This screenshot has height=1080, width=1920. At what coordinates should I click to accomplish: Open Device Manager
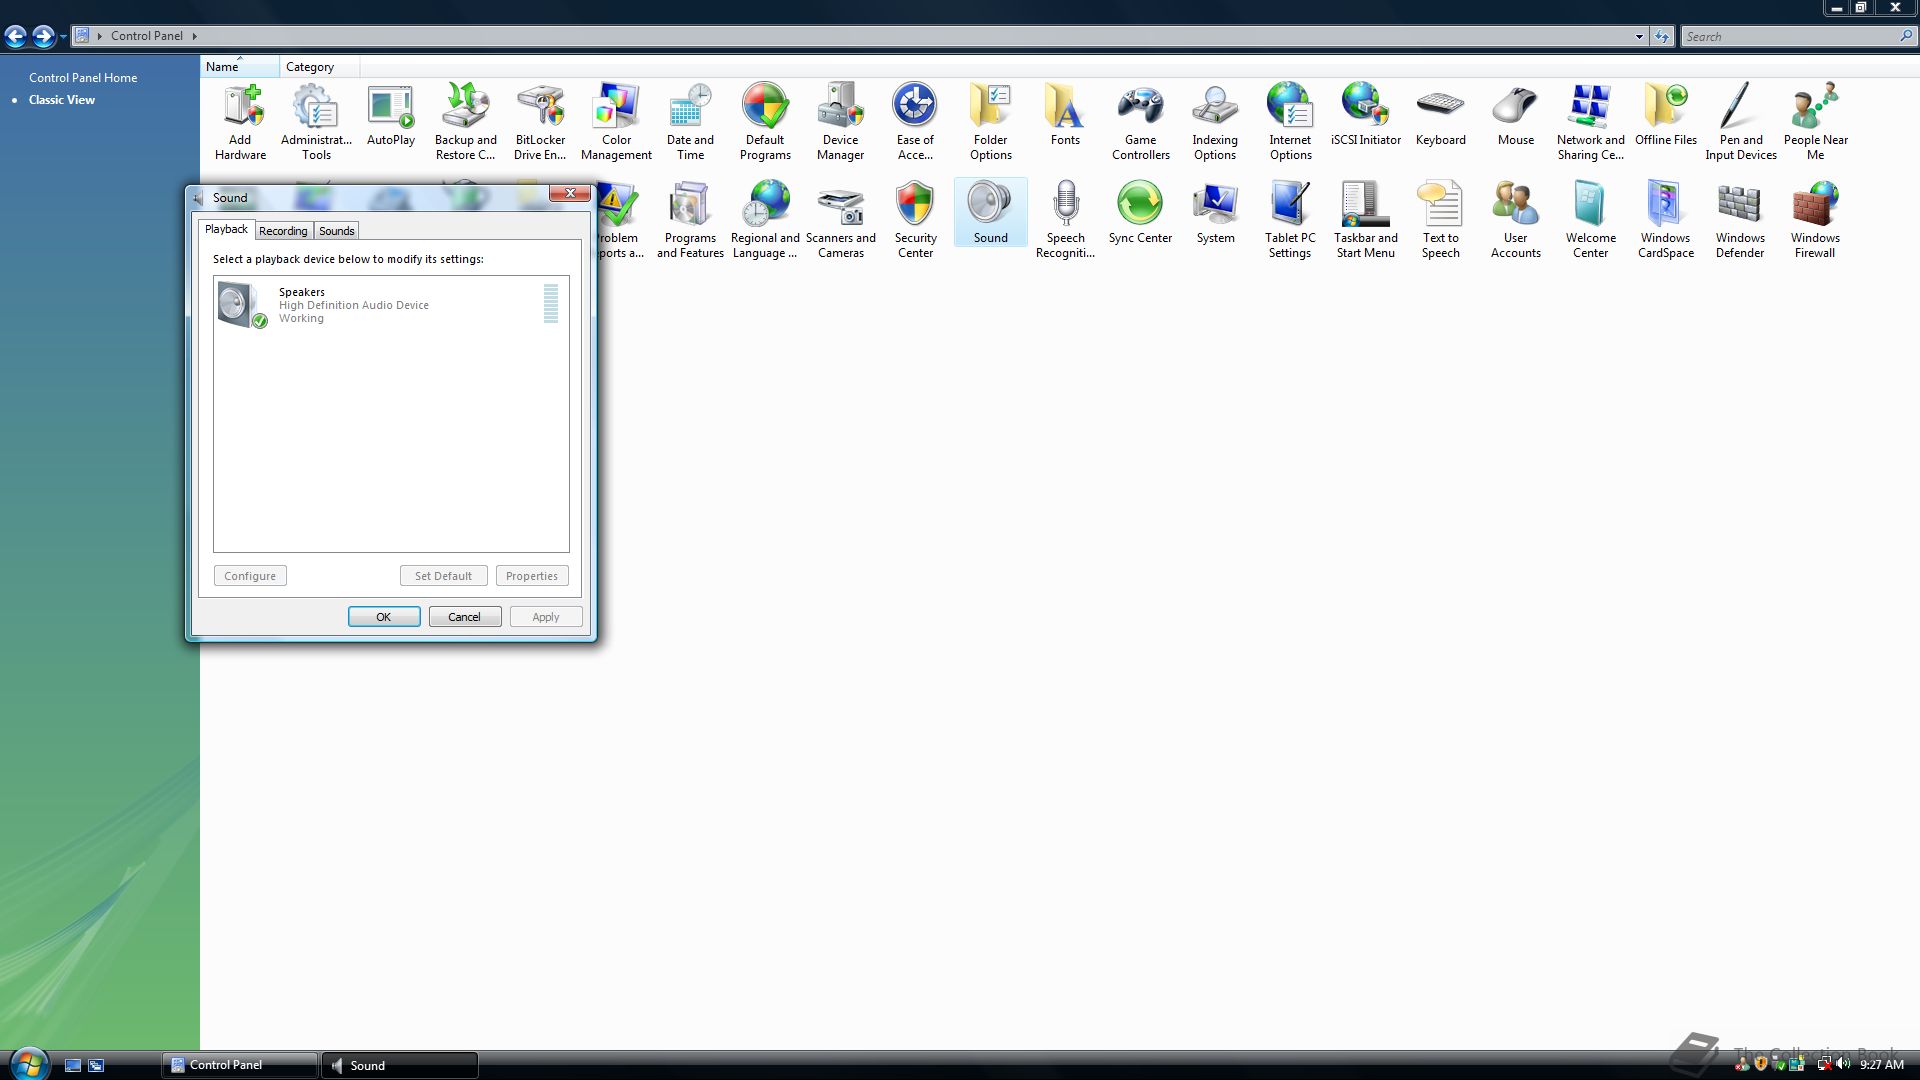pyautogui.click(x=841, y=121)
